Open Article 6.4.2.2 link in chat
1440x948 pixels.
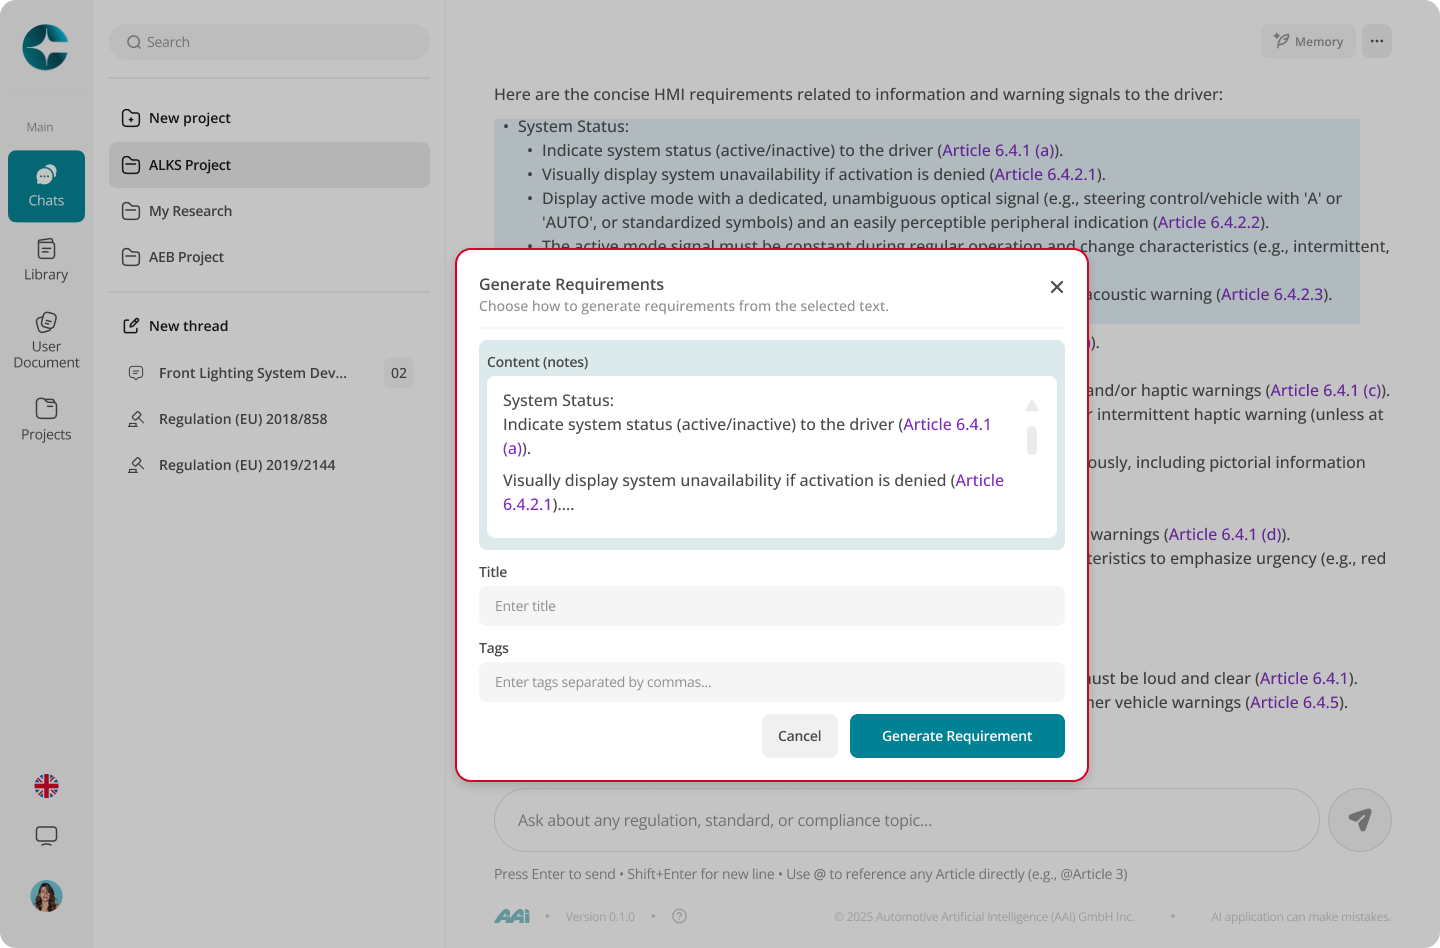[1209, 222]
